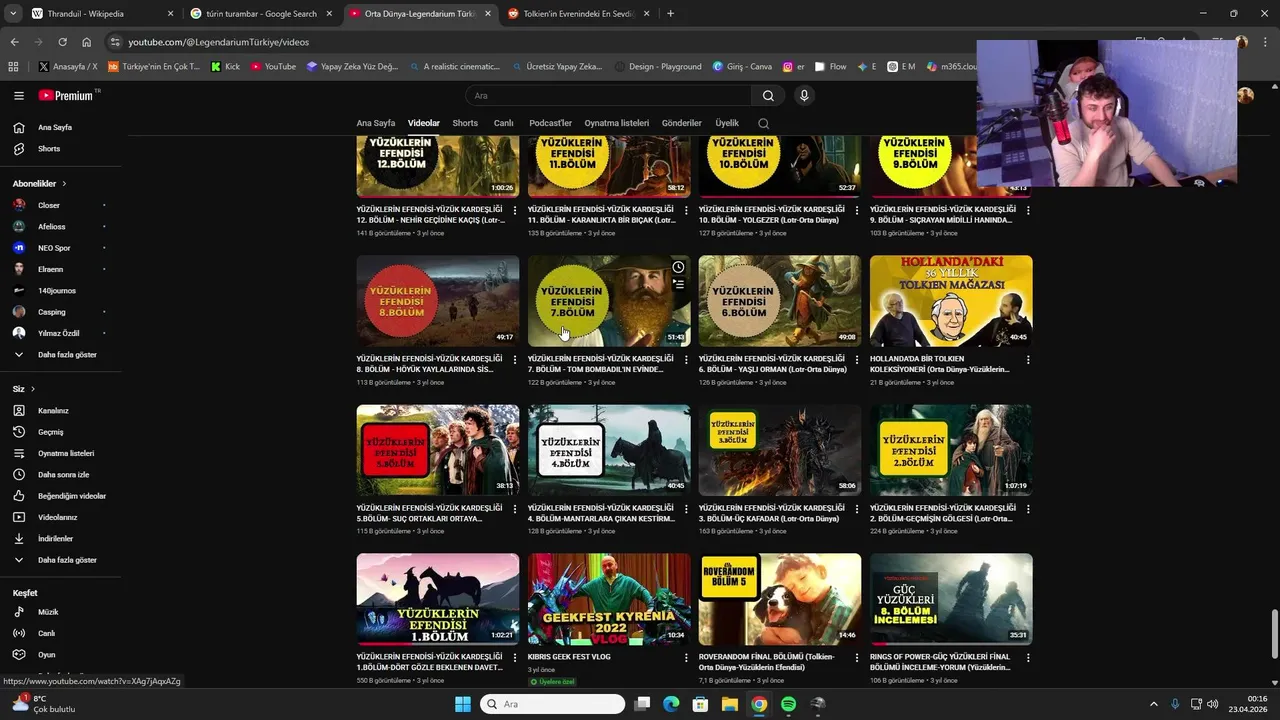This screenshot has width=1280, height=720.
Task: Play the Yüzüklerin Efendisi 1.Bölüm thumbnail
Action: point(438,599)
